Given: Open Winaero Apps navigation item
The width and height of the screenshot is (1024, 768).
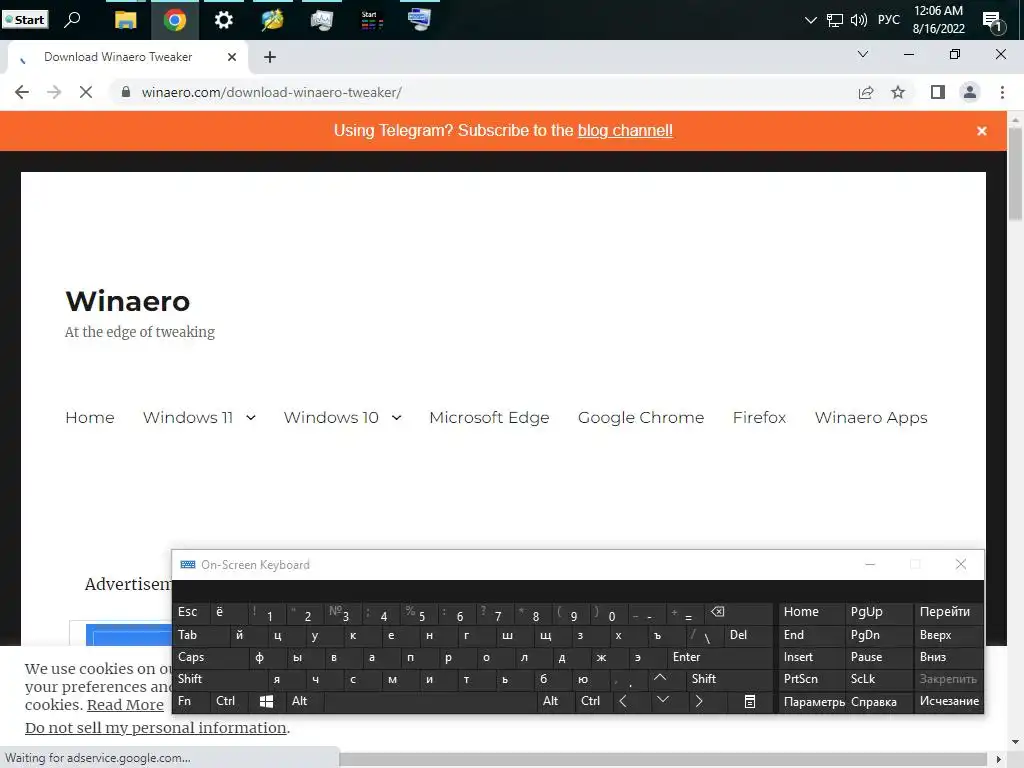Looking at the screenshot, I should 871,417.
